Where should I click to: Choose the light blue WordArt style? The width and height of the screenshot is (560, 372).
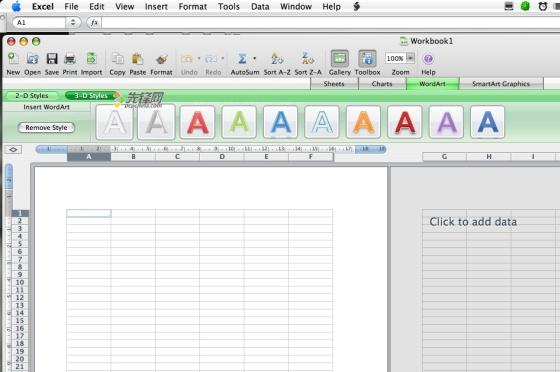pos(280,122)
